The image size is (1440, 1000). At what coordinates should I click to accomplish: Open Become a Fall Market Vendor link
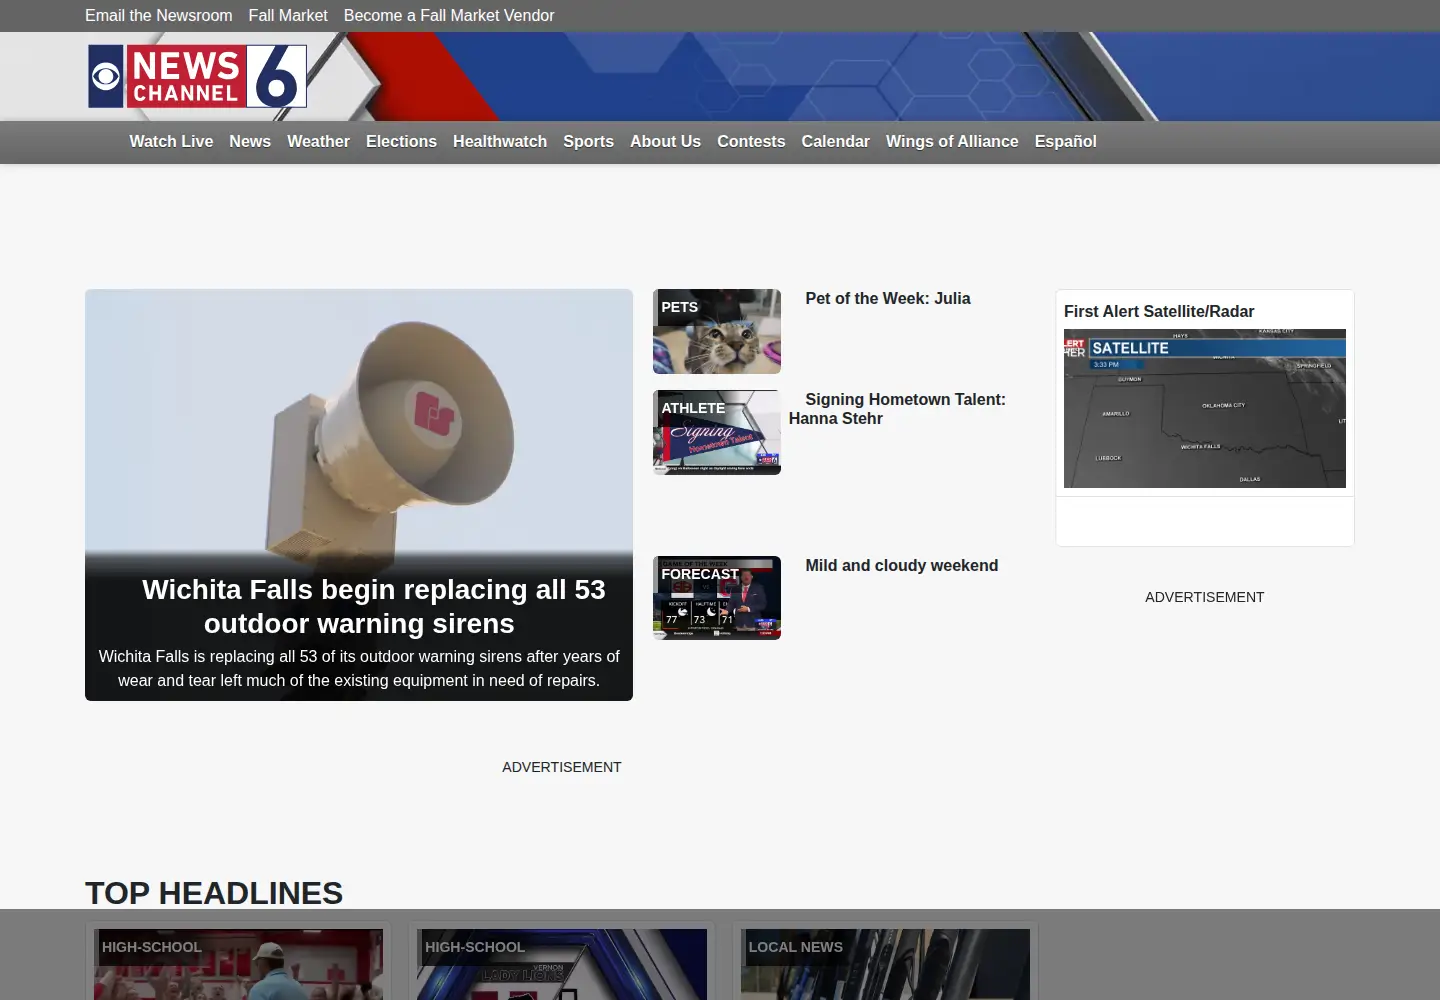(x=449, y=16)
